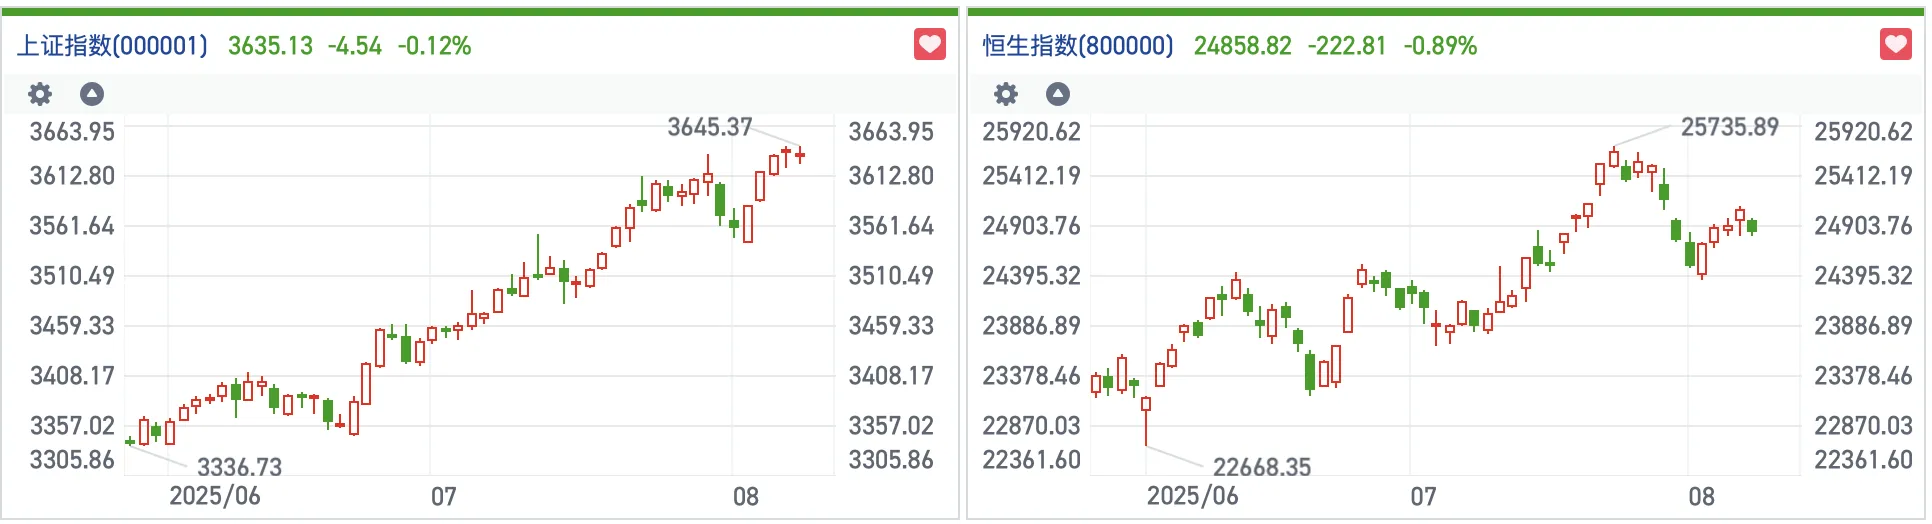Click the -0.12% change on 上证指数
Viewport: 1932px width, 524px height.
[x=434, y=46]
